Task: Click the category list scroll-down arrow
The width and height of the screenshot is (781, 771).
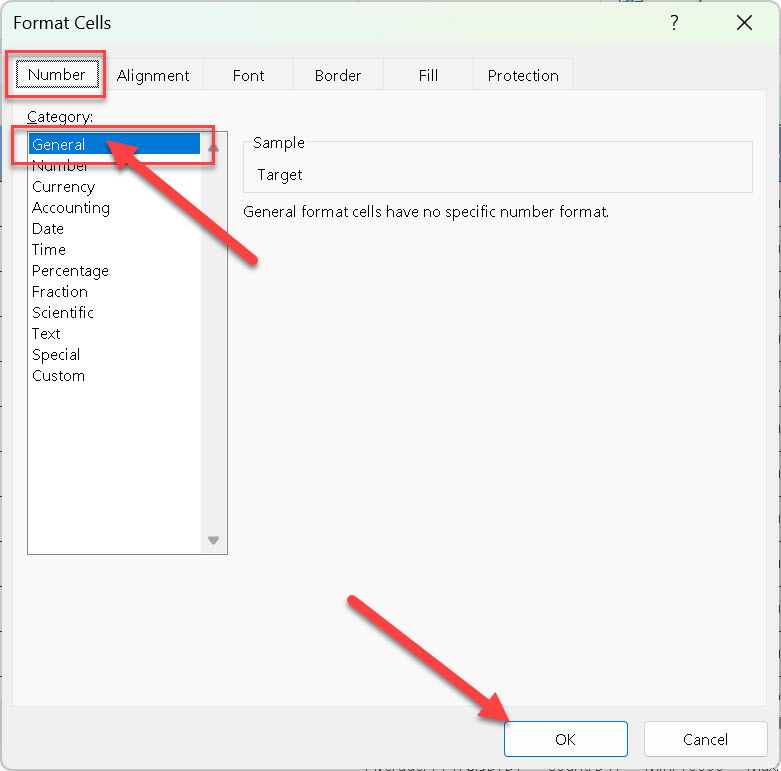Action: tap(214, 540)
